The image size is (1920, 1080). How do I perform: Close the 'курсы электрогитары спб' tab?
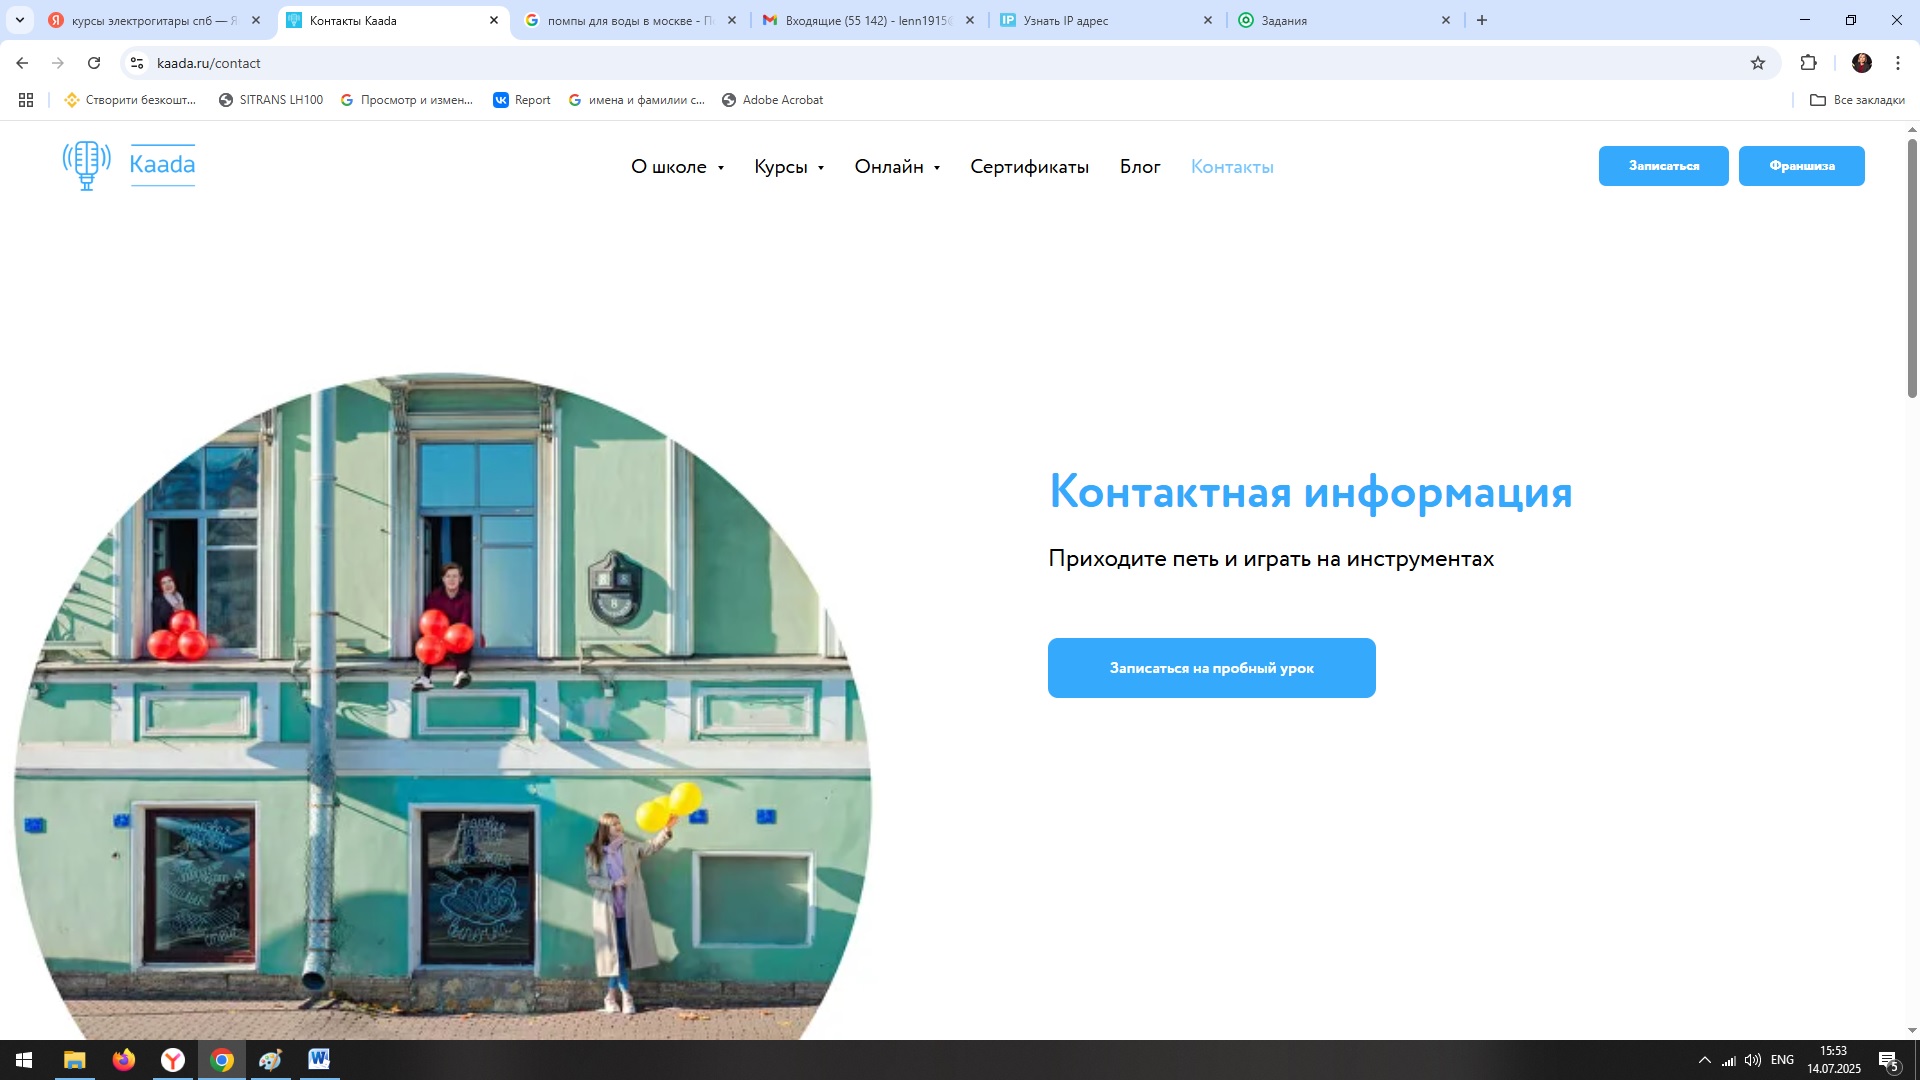(x=256, y=20)
